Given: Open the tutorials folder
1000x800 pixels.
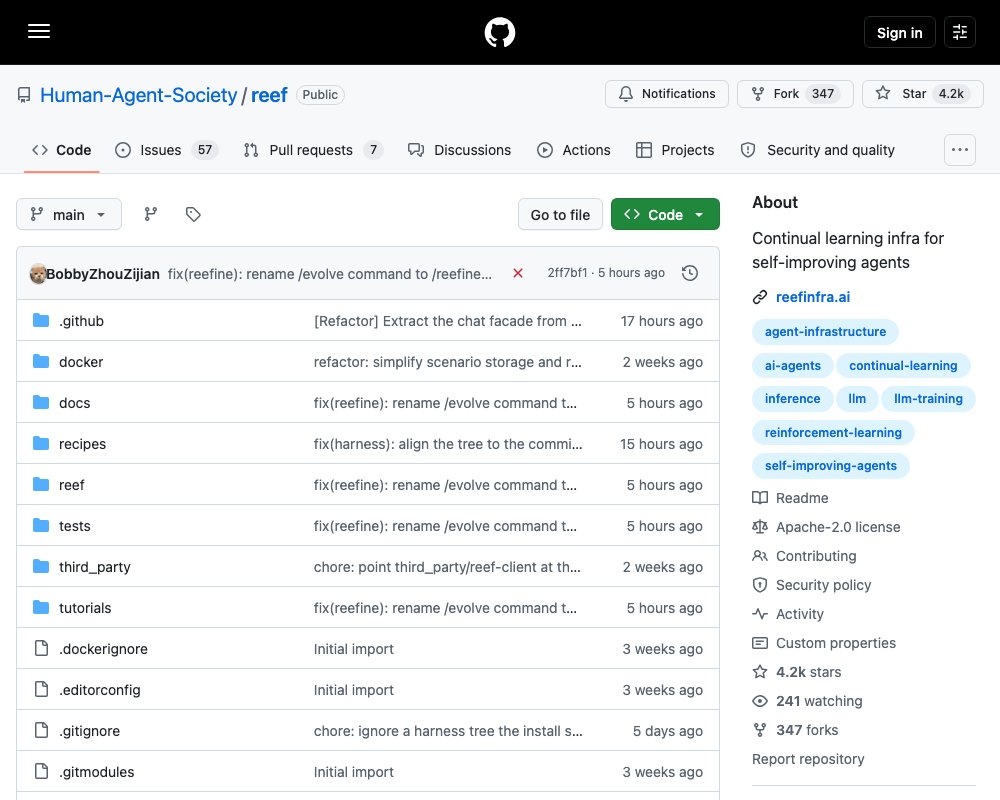Looking at the screenshot, I should pyautogui.click(x=85, y=608).
